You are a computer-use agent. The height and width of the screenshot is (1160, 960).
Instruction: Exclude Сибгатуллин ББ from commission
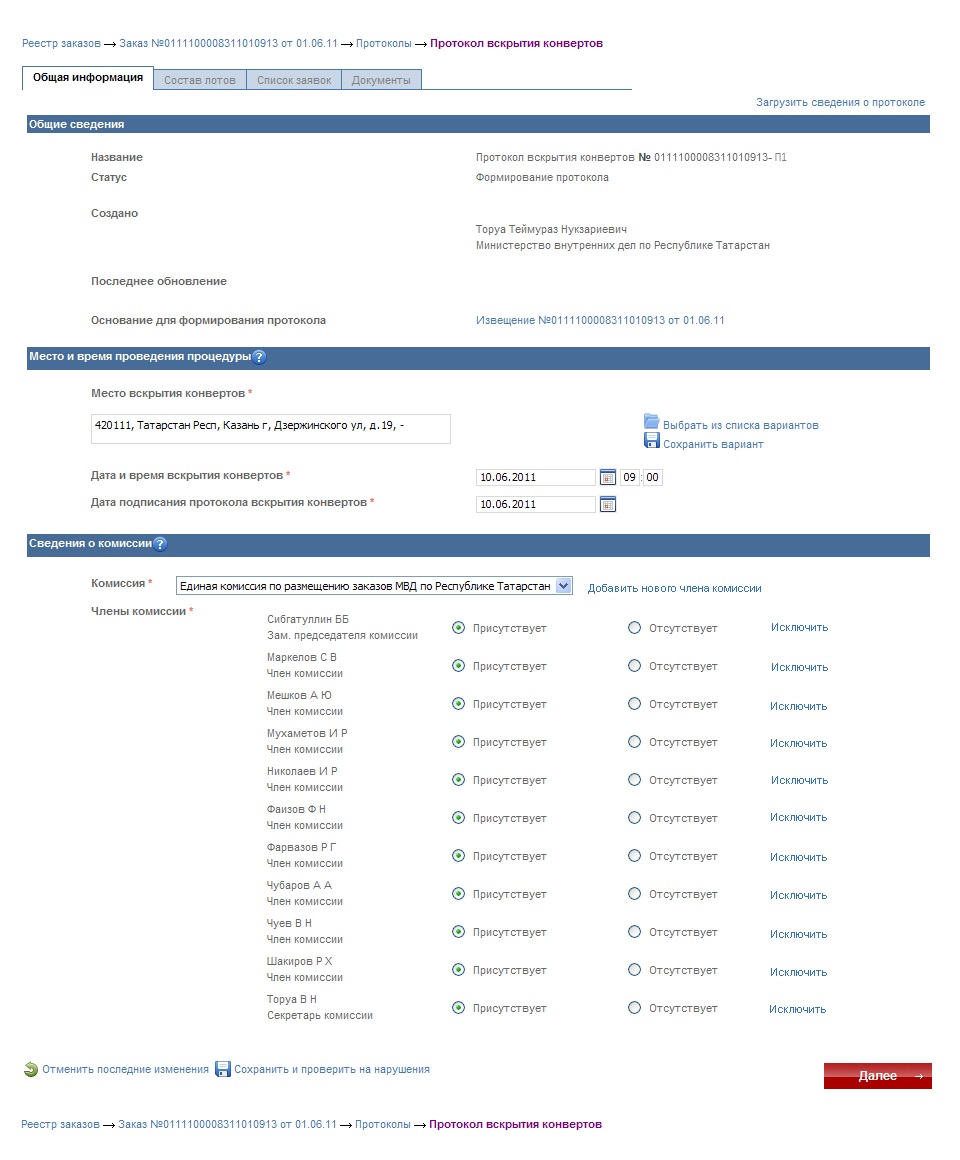[800, 627]
